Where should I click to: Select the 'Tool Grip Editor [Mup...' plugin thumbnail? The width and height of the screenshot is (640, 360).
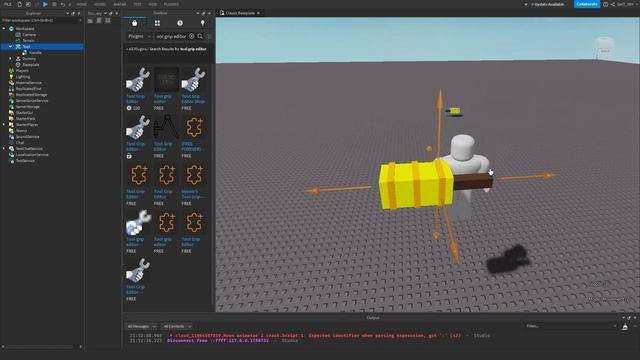click(193, 80)
